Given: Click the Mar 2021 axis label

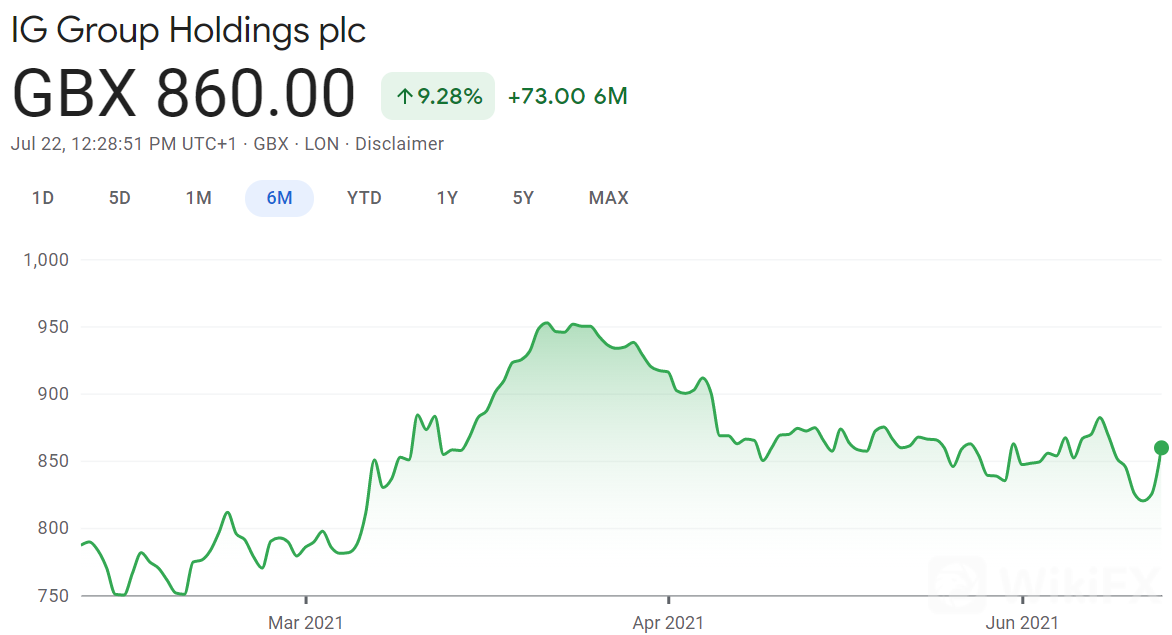Looking at the screenshot, I should pos(305,623).
